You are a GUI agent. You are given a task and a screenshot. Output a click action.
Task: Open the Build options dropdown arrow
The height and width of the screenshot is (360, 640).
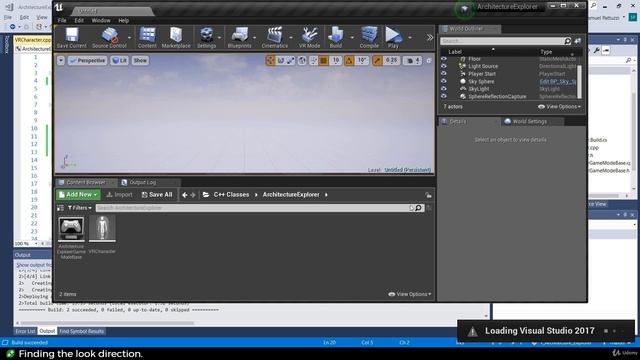pyautogui.click(x=352, y=38)
